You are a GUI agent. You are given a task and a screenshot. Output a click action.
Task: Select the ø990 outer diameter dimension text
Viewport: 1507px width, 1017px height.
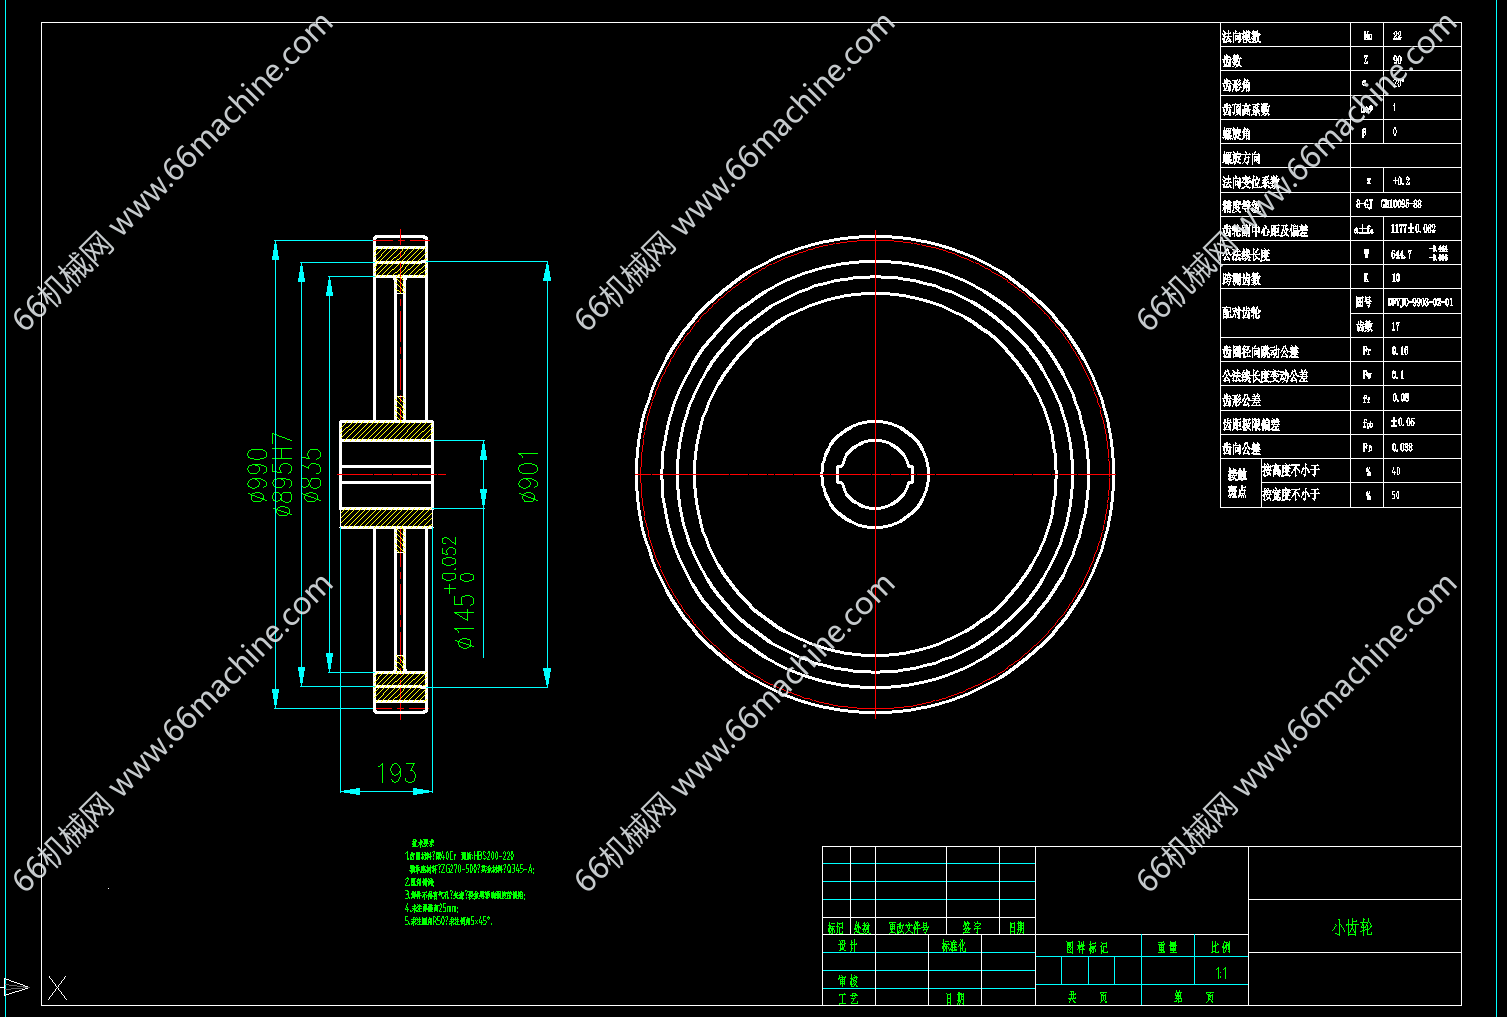(x=257, y=476)
